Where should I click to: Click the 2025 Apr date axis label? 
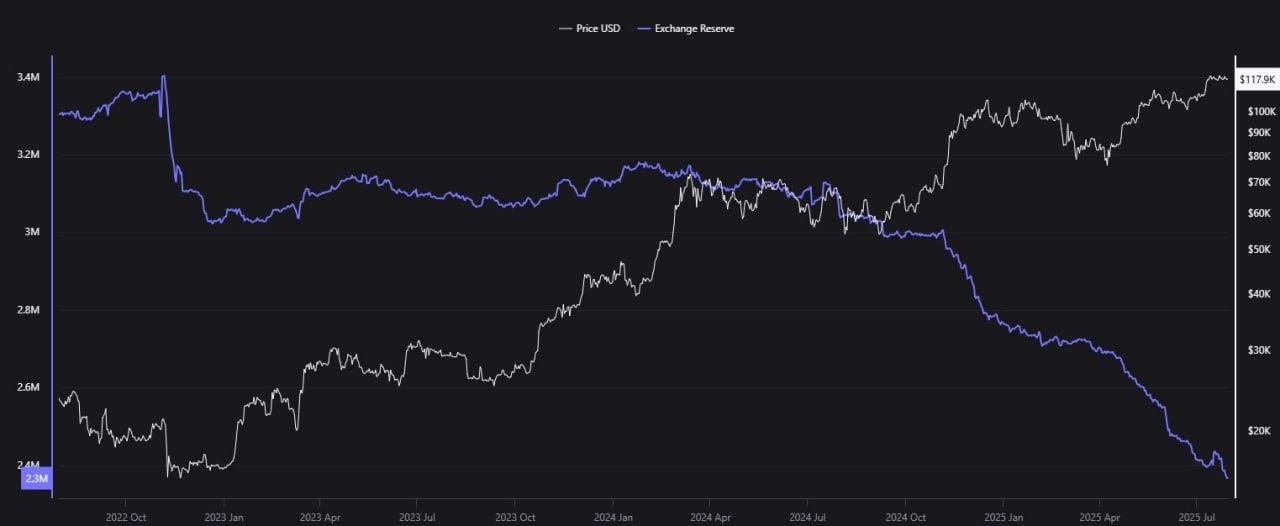(x=1099, y=516)
